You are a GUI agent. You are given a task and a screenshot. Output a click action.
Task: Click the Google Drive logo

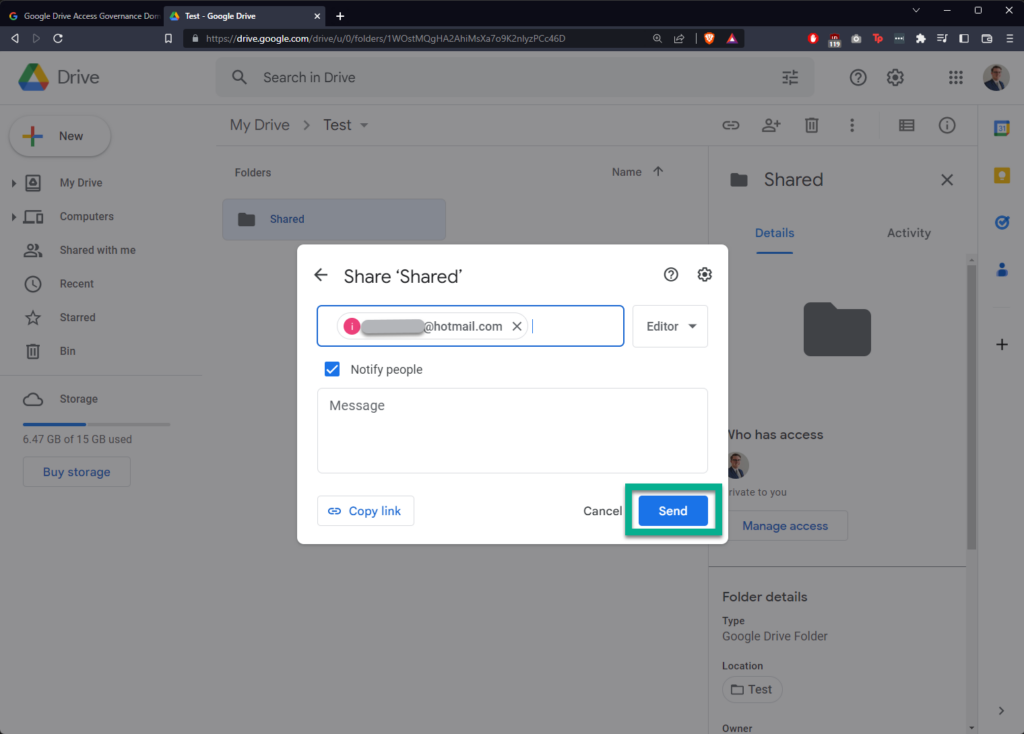pyautogui.click(x=33, y=77)
